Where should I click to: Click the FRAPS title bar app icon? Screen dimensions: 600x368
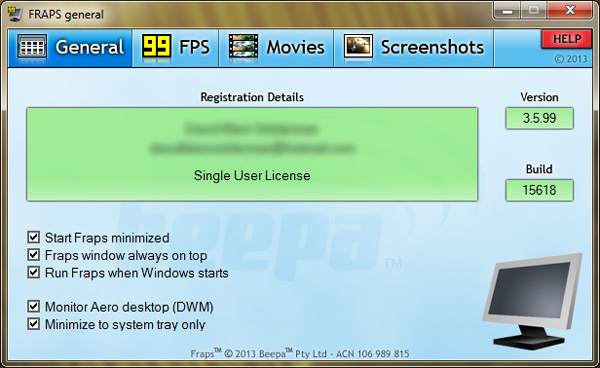click(15, 14)
